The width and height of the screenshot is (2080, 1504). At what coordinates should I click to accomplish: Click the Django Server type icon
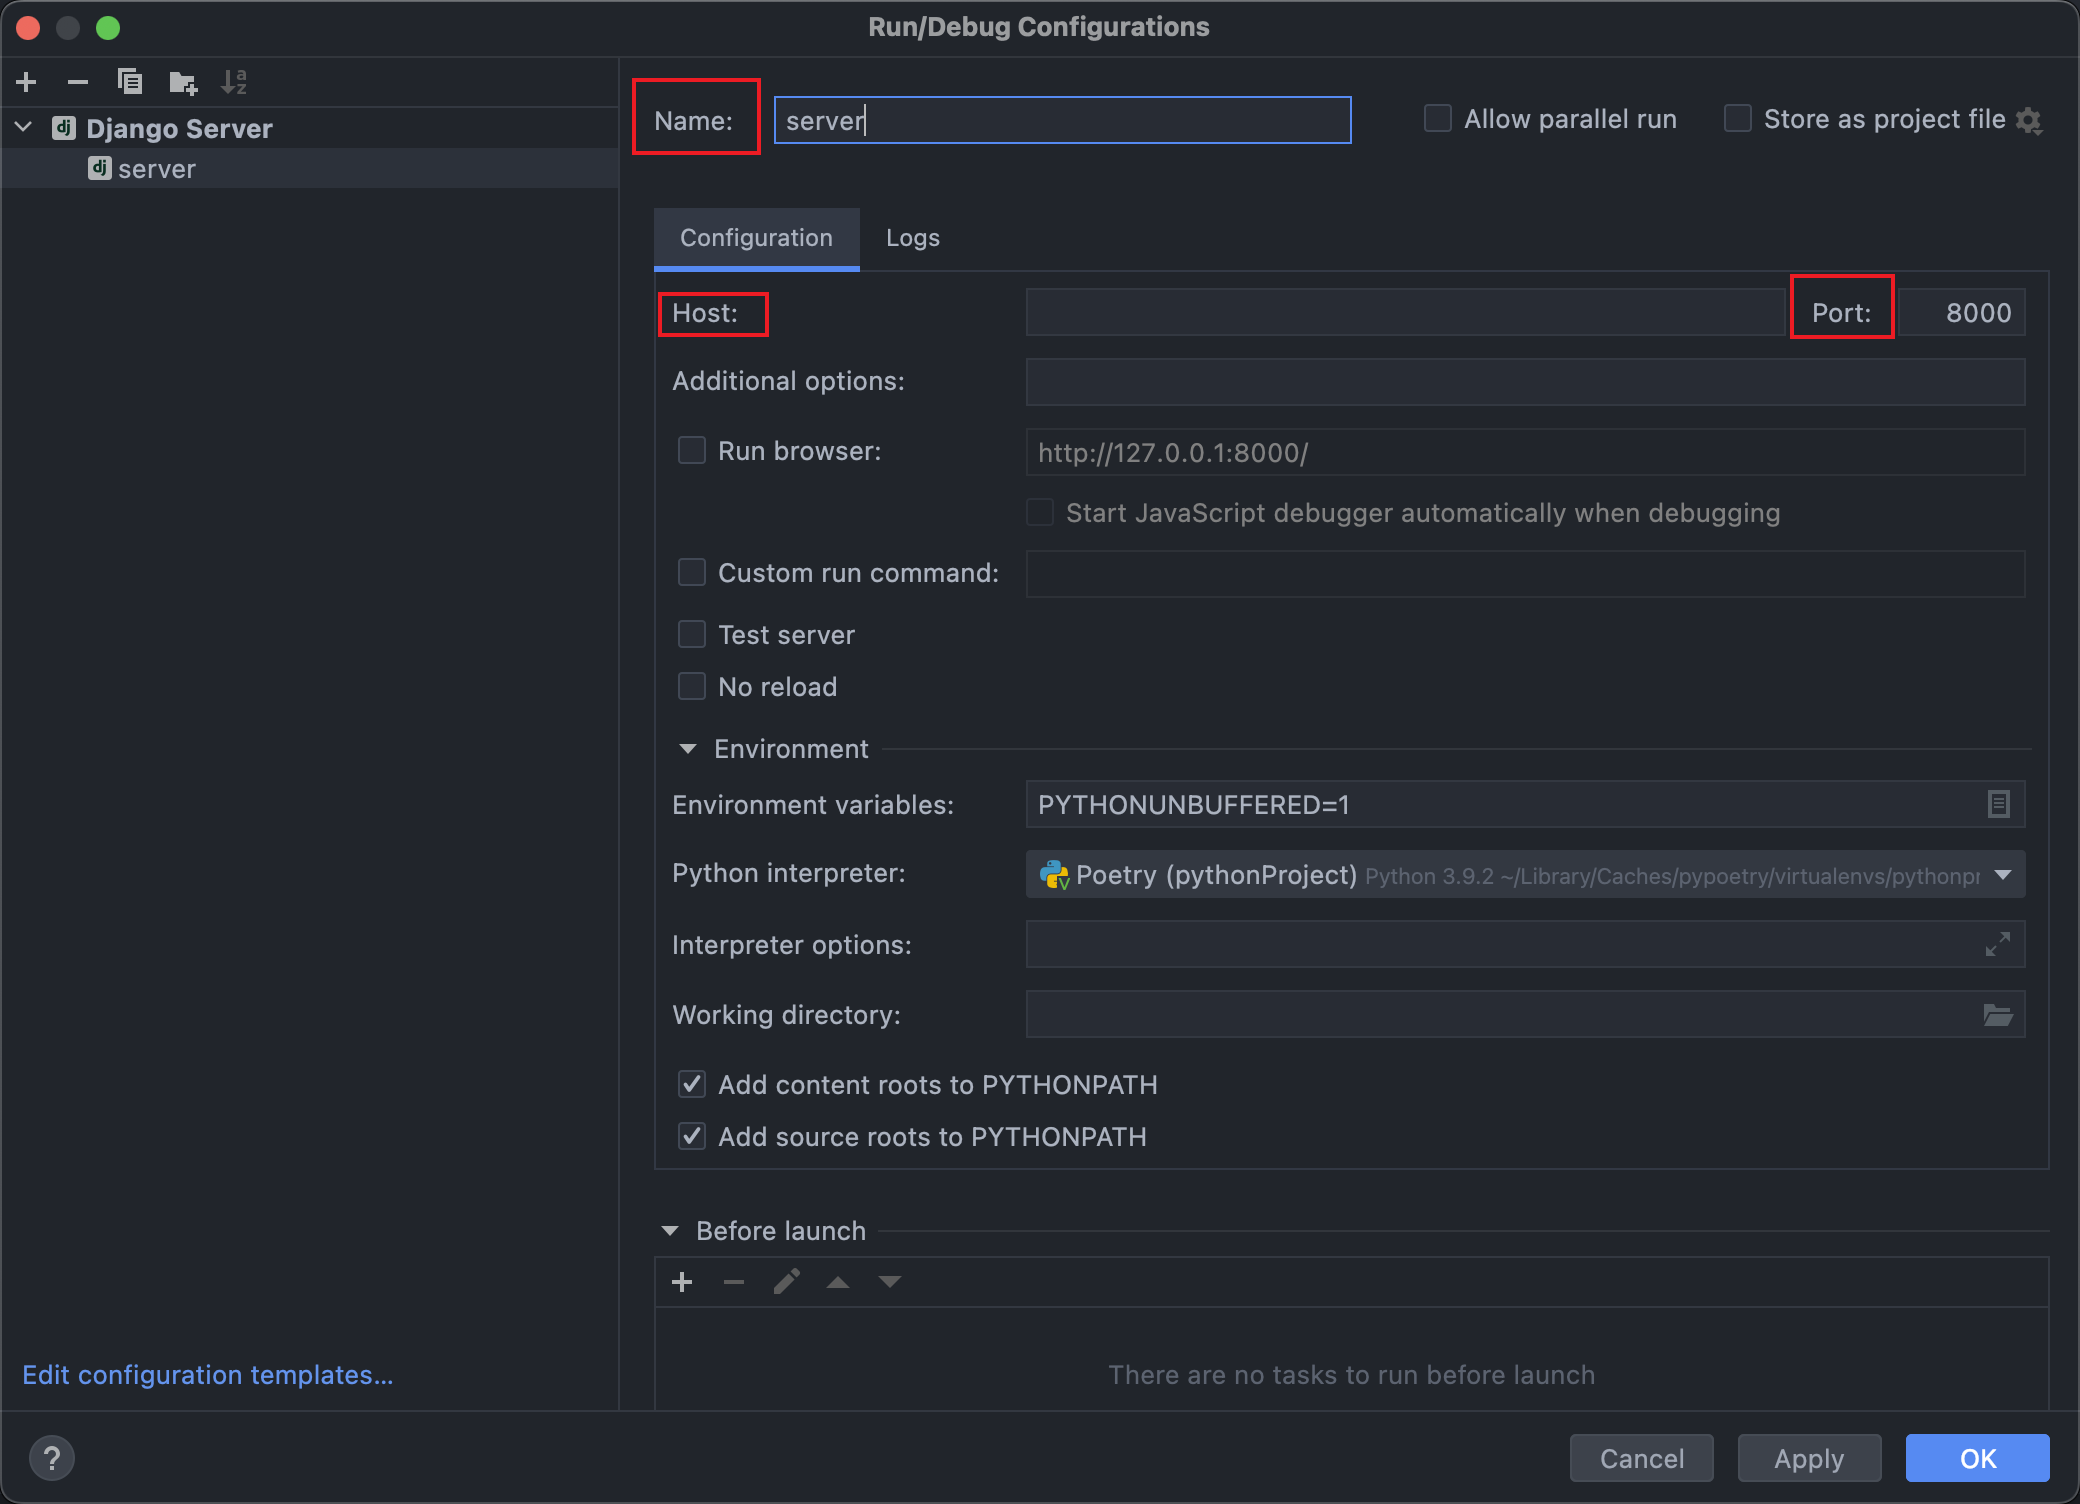64,128
